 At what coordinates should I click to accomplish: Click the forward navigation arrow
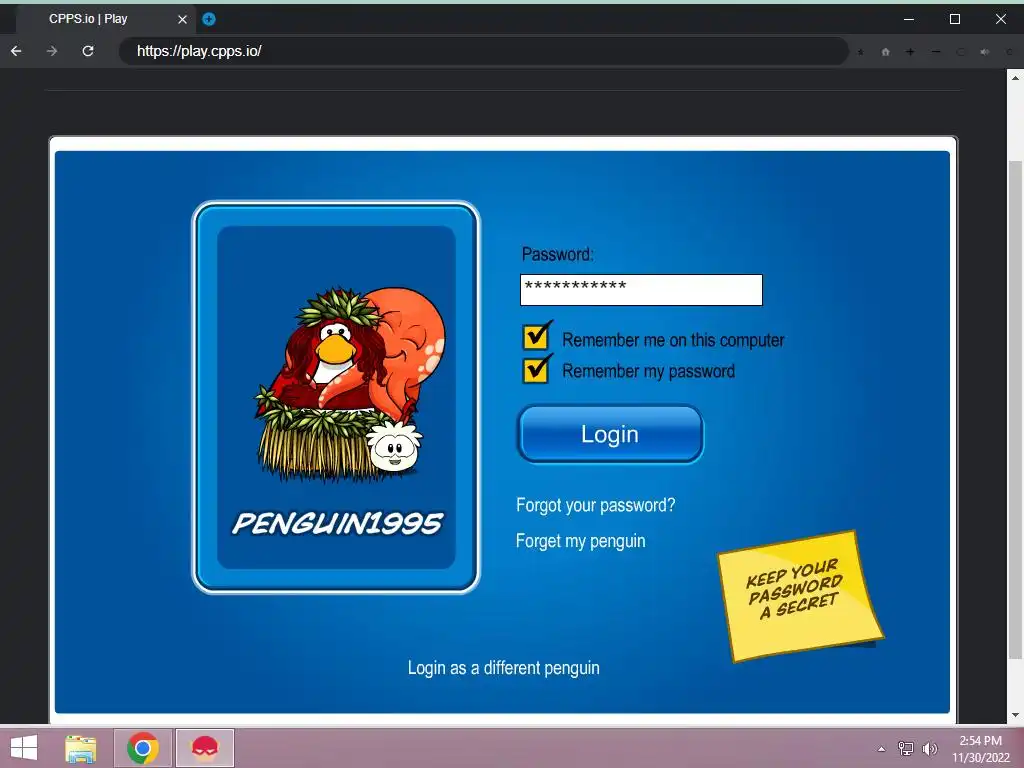point(52,51)
